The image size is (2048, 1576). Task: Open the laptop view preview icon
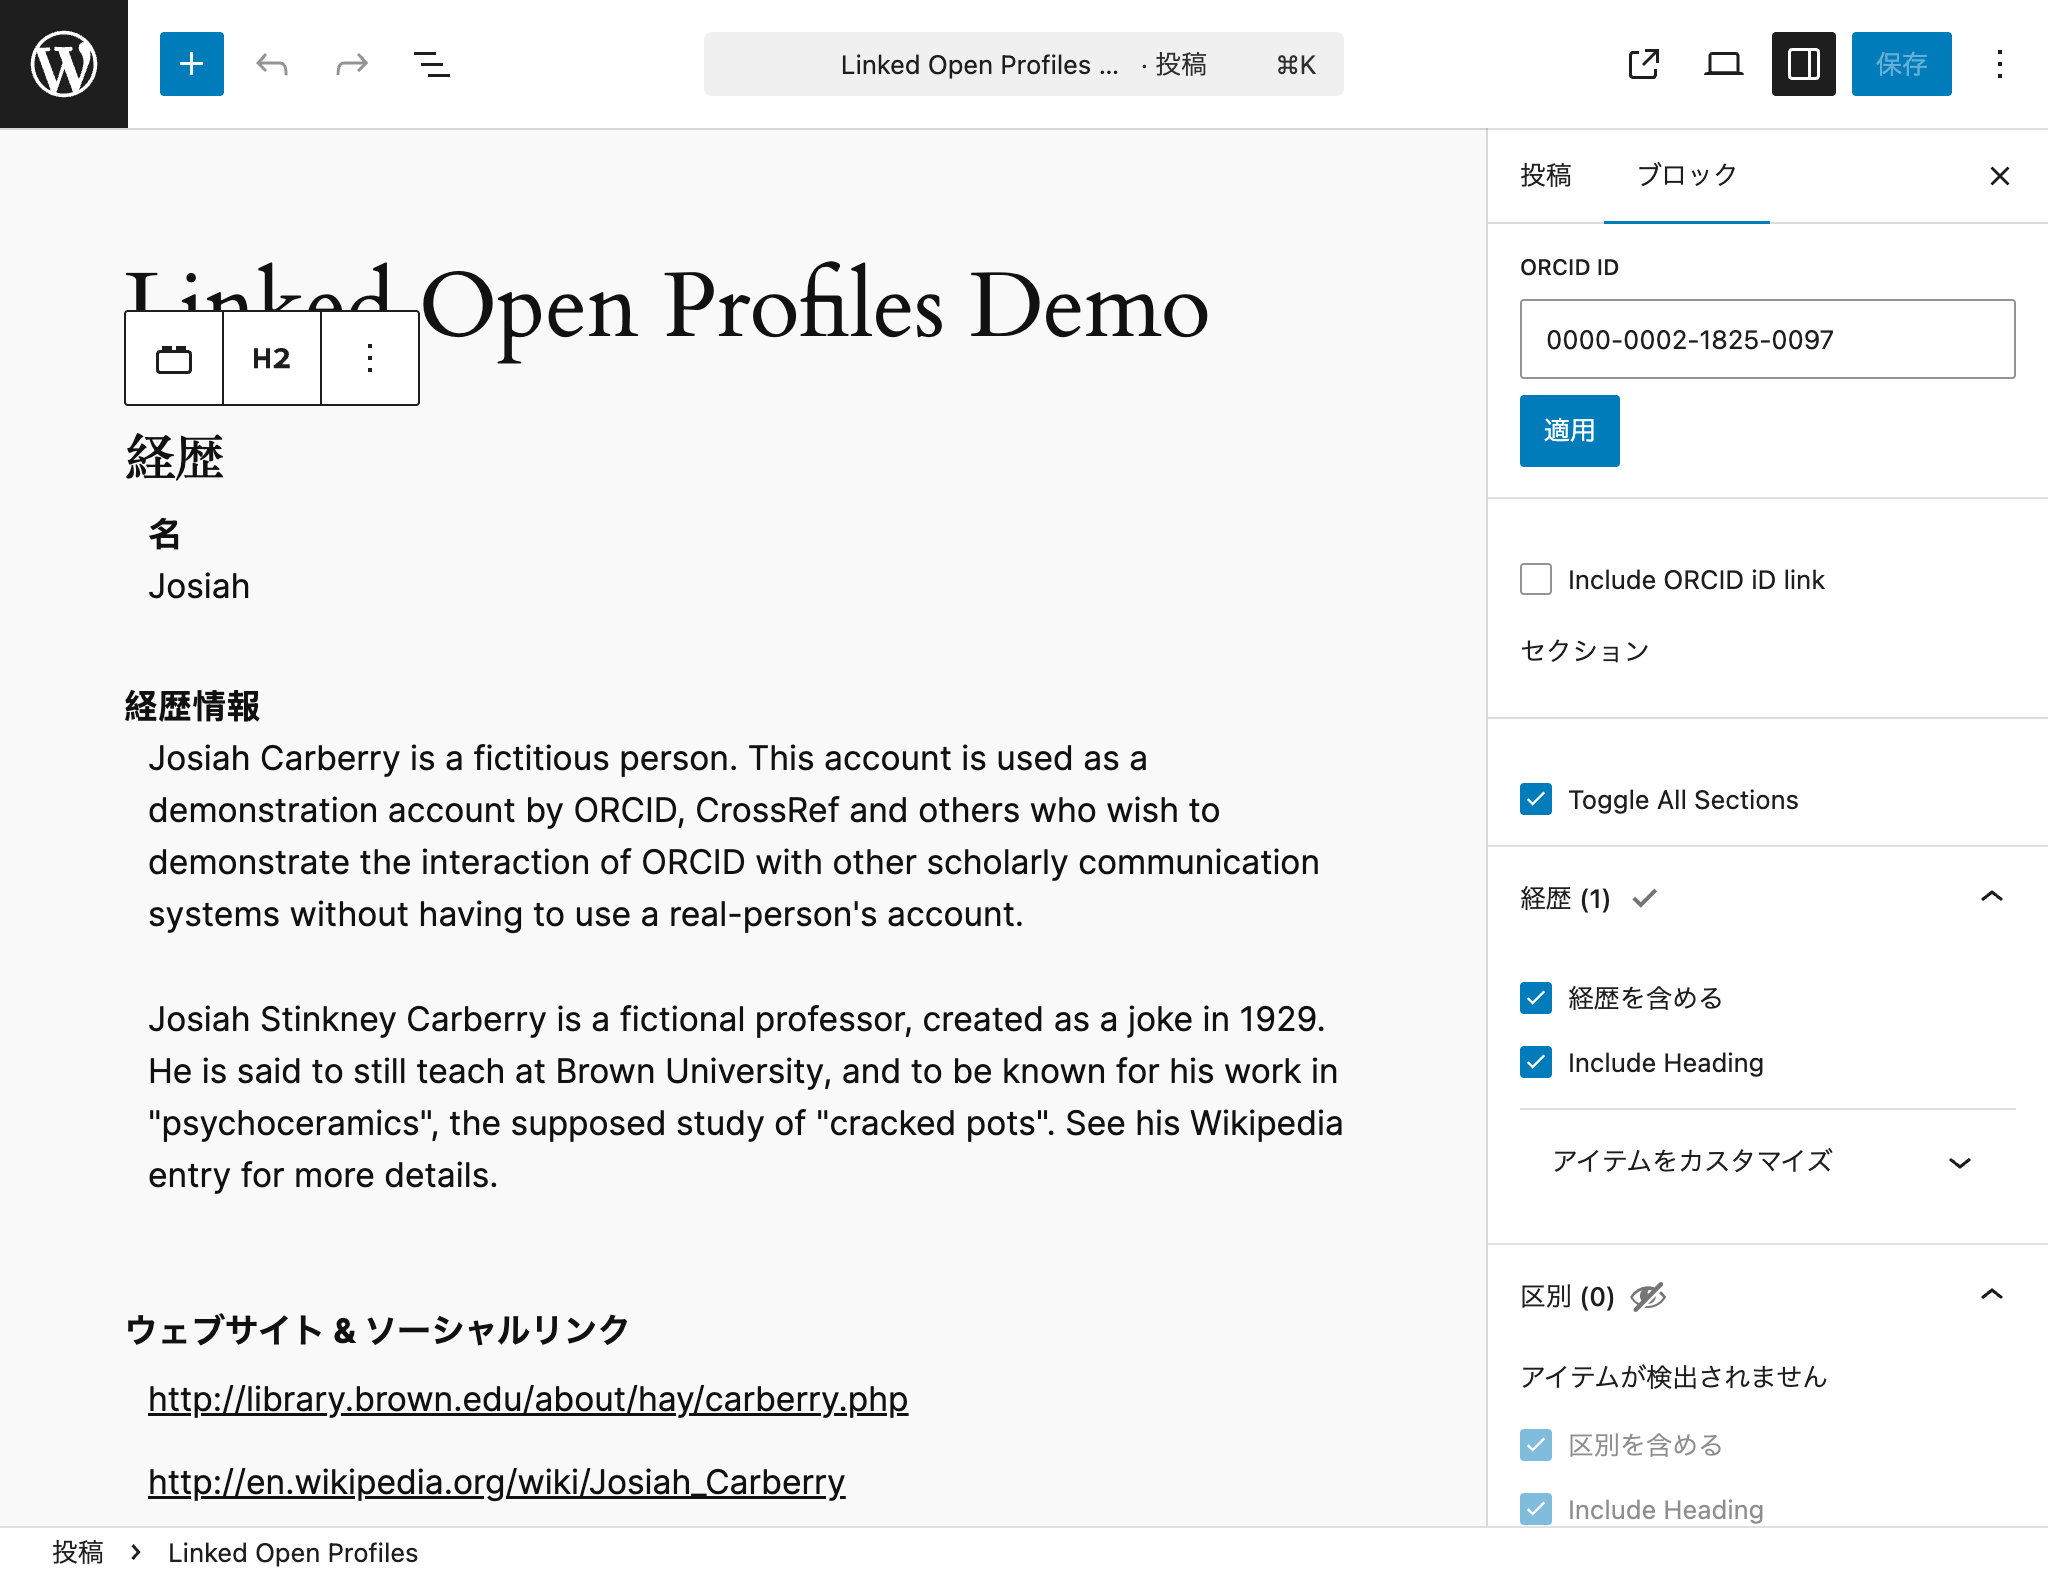point(1724,64)
